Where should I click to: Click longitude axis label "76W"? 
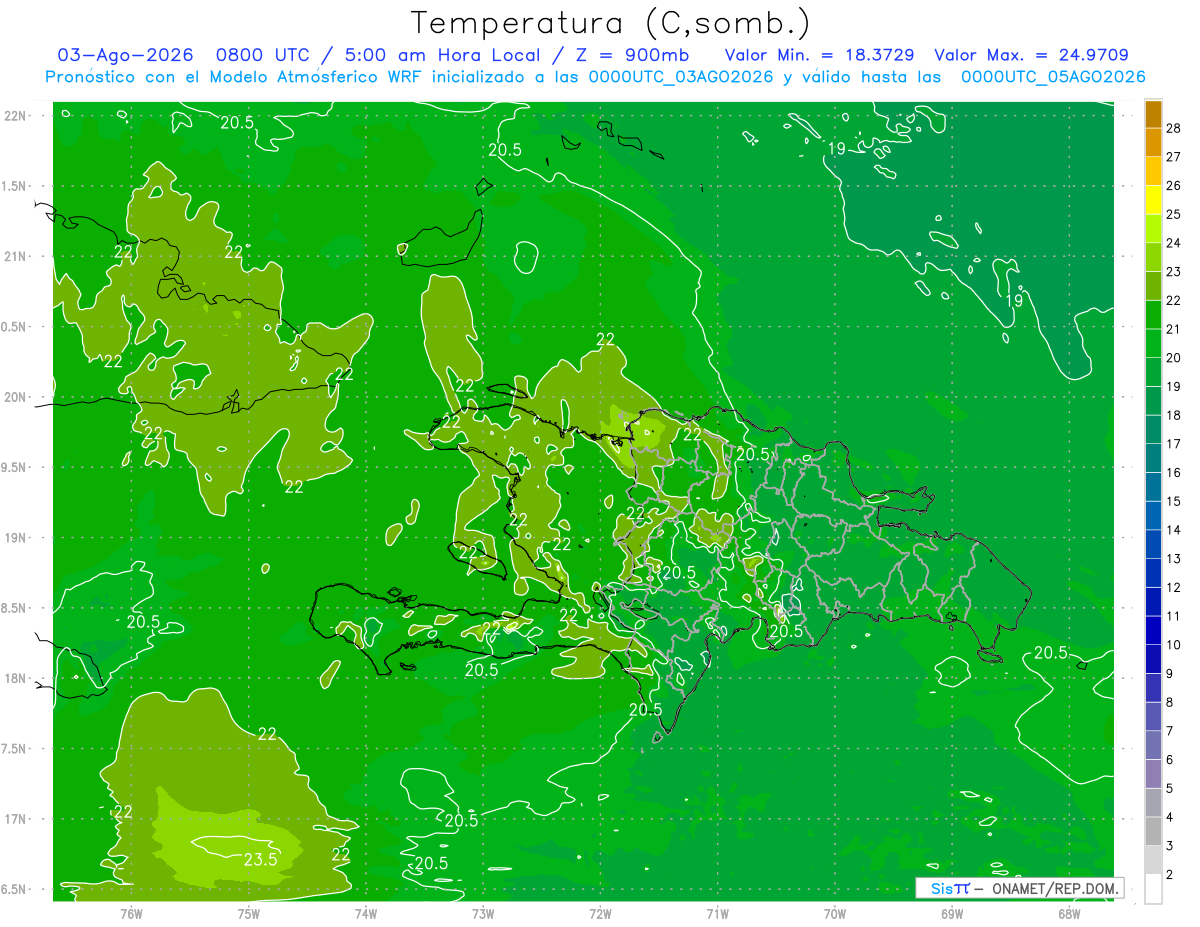pos(131,913)
